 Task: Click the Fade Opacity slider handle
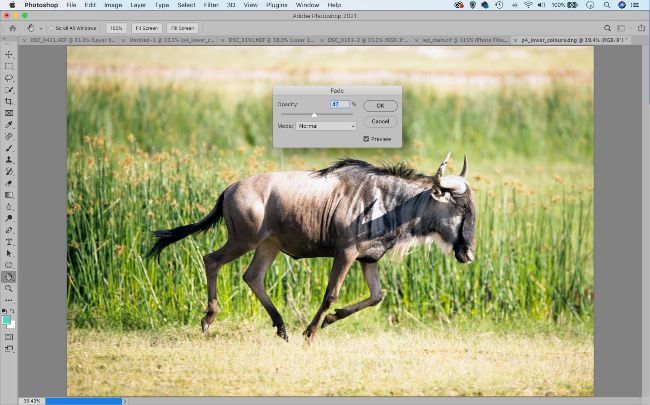pos(314,115)
